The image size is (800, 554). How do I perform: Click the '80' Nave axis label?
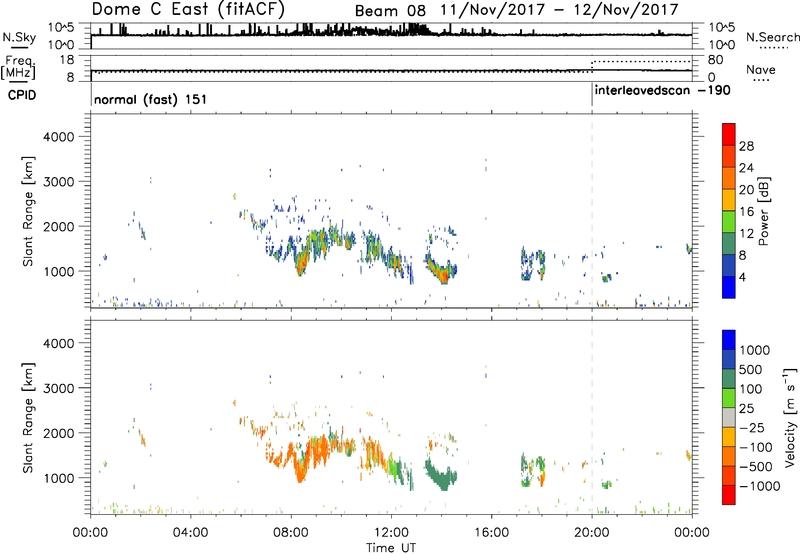point(715,60)
